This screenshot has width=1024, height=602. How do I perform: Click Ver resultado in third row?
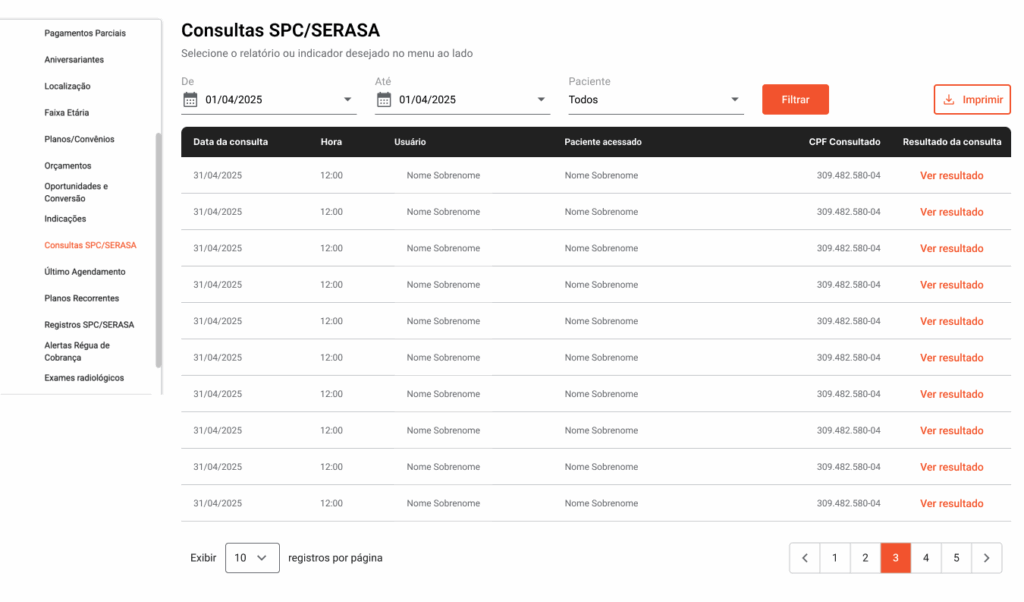coord(952,249)
